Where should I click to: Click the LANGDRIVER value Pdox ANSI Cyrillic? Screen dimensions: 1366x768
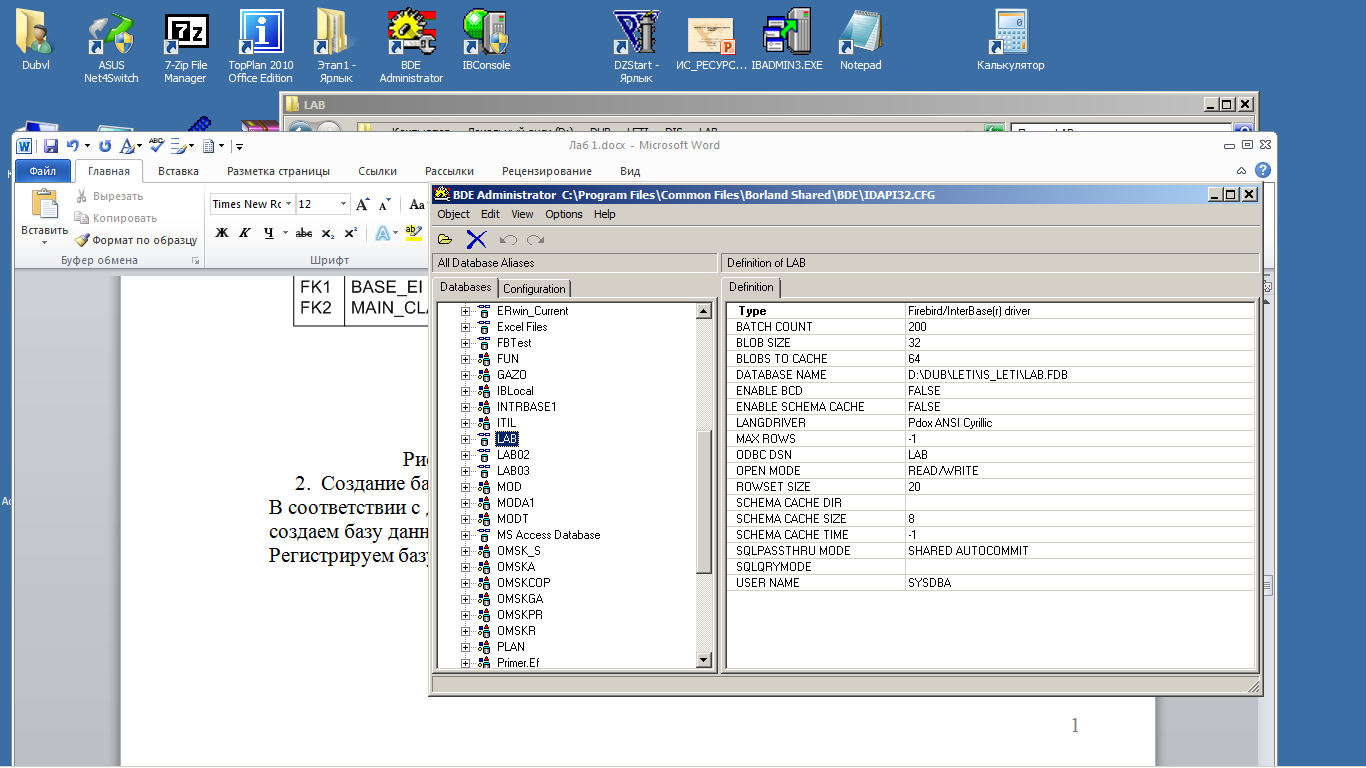point(949,423)
